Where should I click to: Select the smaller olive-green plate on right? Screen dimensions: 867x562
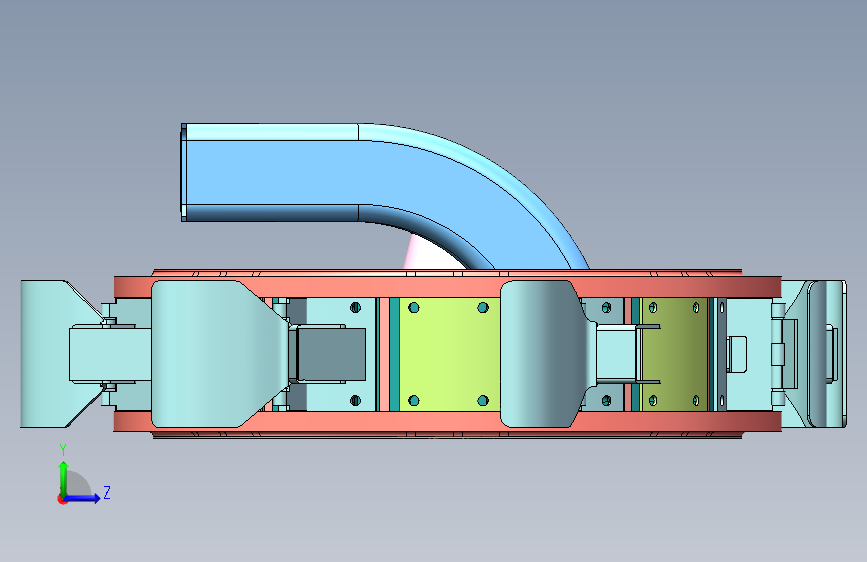pyautogui.click(x=674, y=354)
